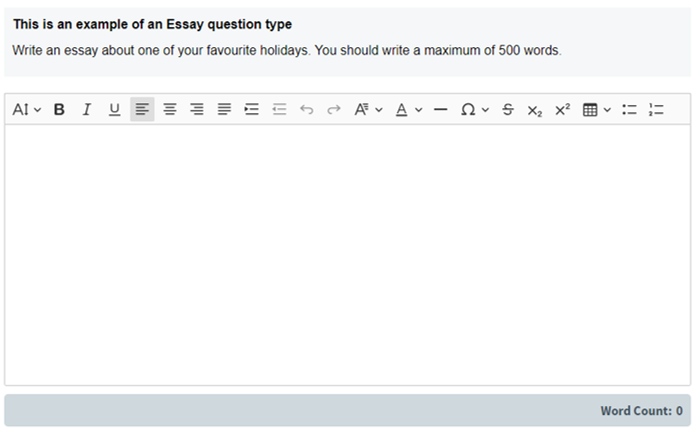Click inside the essay text area
Image resolution: width=697 pixels, height=432 pixels.
[x=347, y=255]
